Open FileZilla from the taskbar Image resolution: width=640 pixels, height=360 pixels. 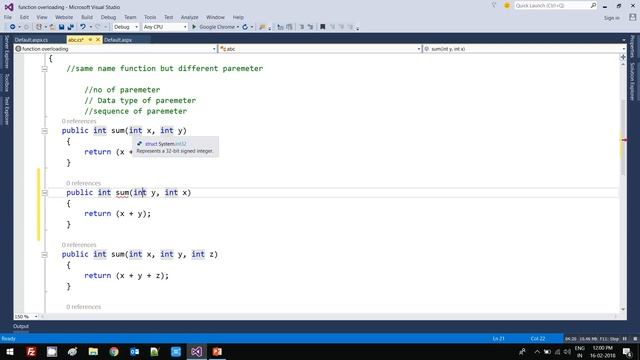click(31, 351)
